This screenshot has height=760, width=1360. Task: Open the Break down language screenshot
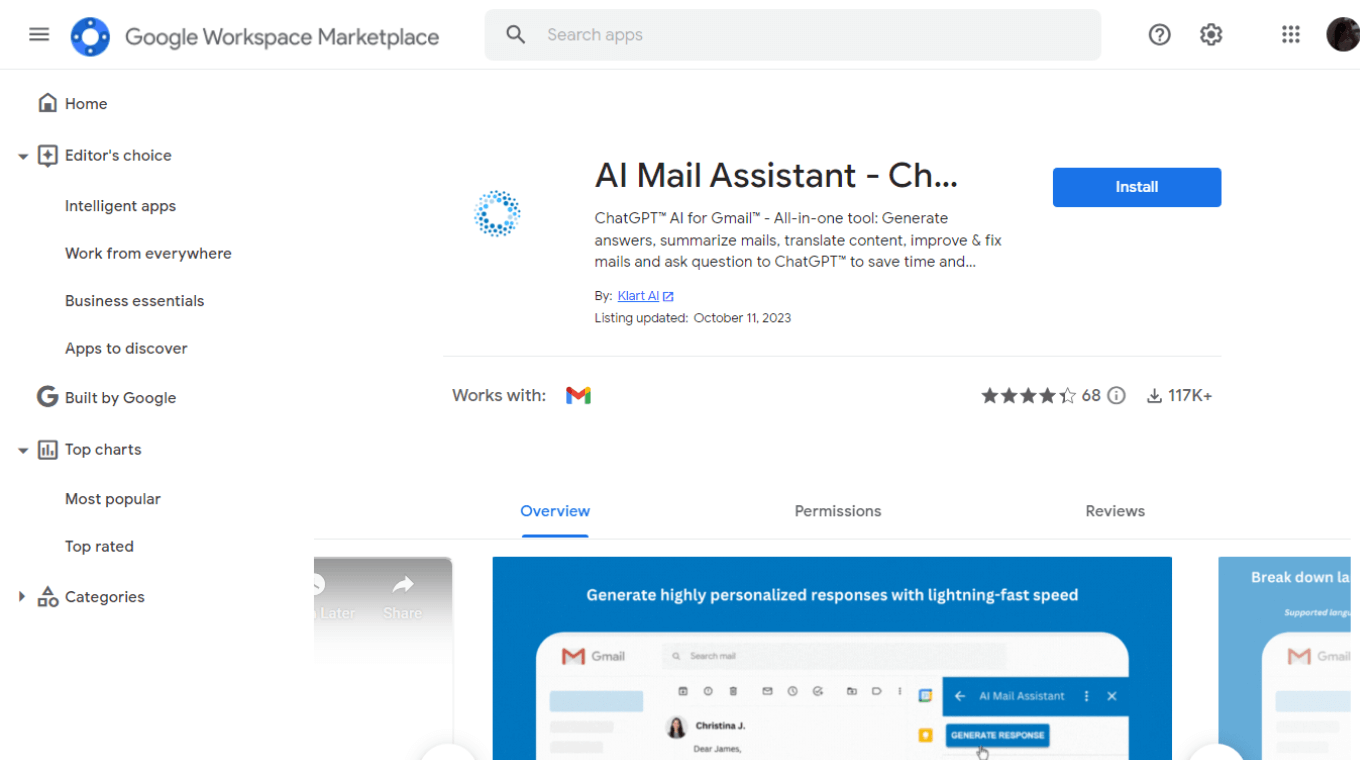click(1284, 658)
